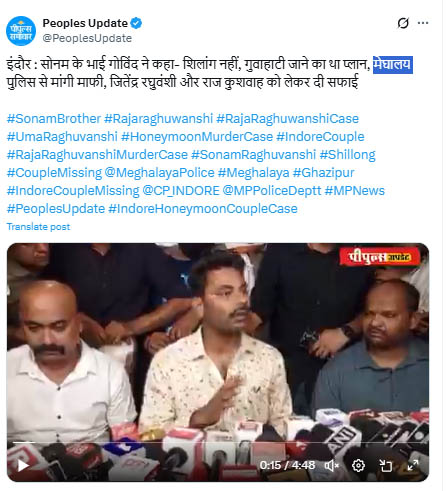
Task: Click the #MPNews hashtag
Action: [x=355, y=191]
